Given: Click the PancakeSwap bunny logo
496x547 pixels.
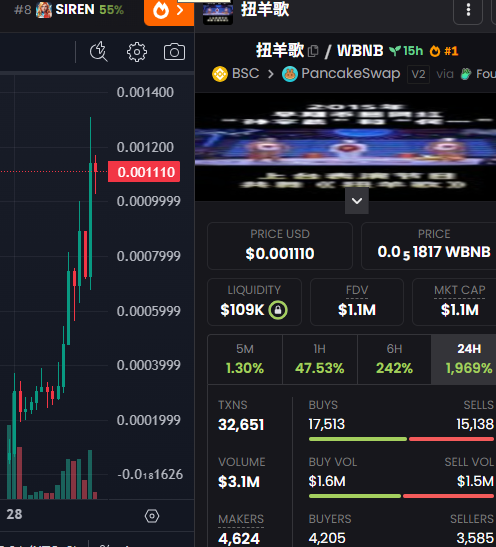Looking at the screenshot, I should (290, 74).
